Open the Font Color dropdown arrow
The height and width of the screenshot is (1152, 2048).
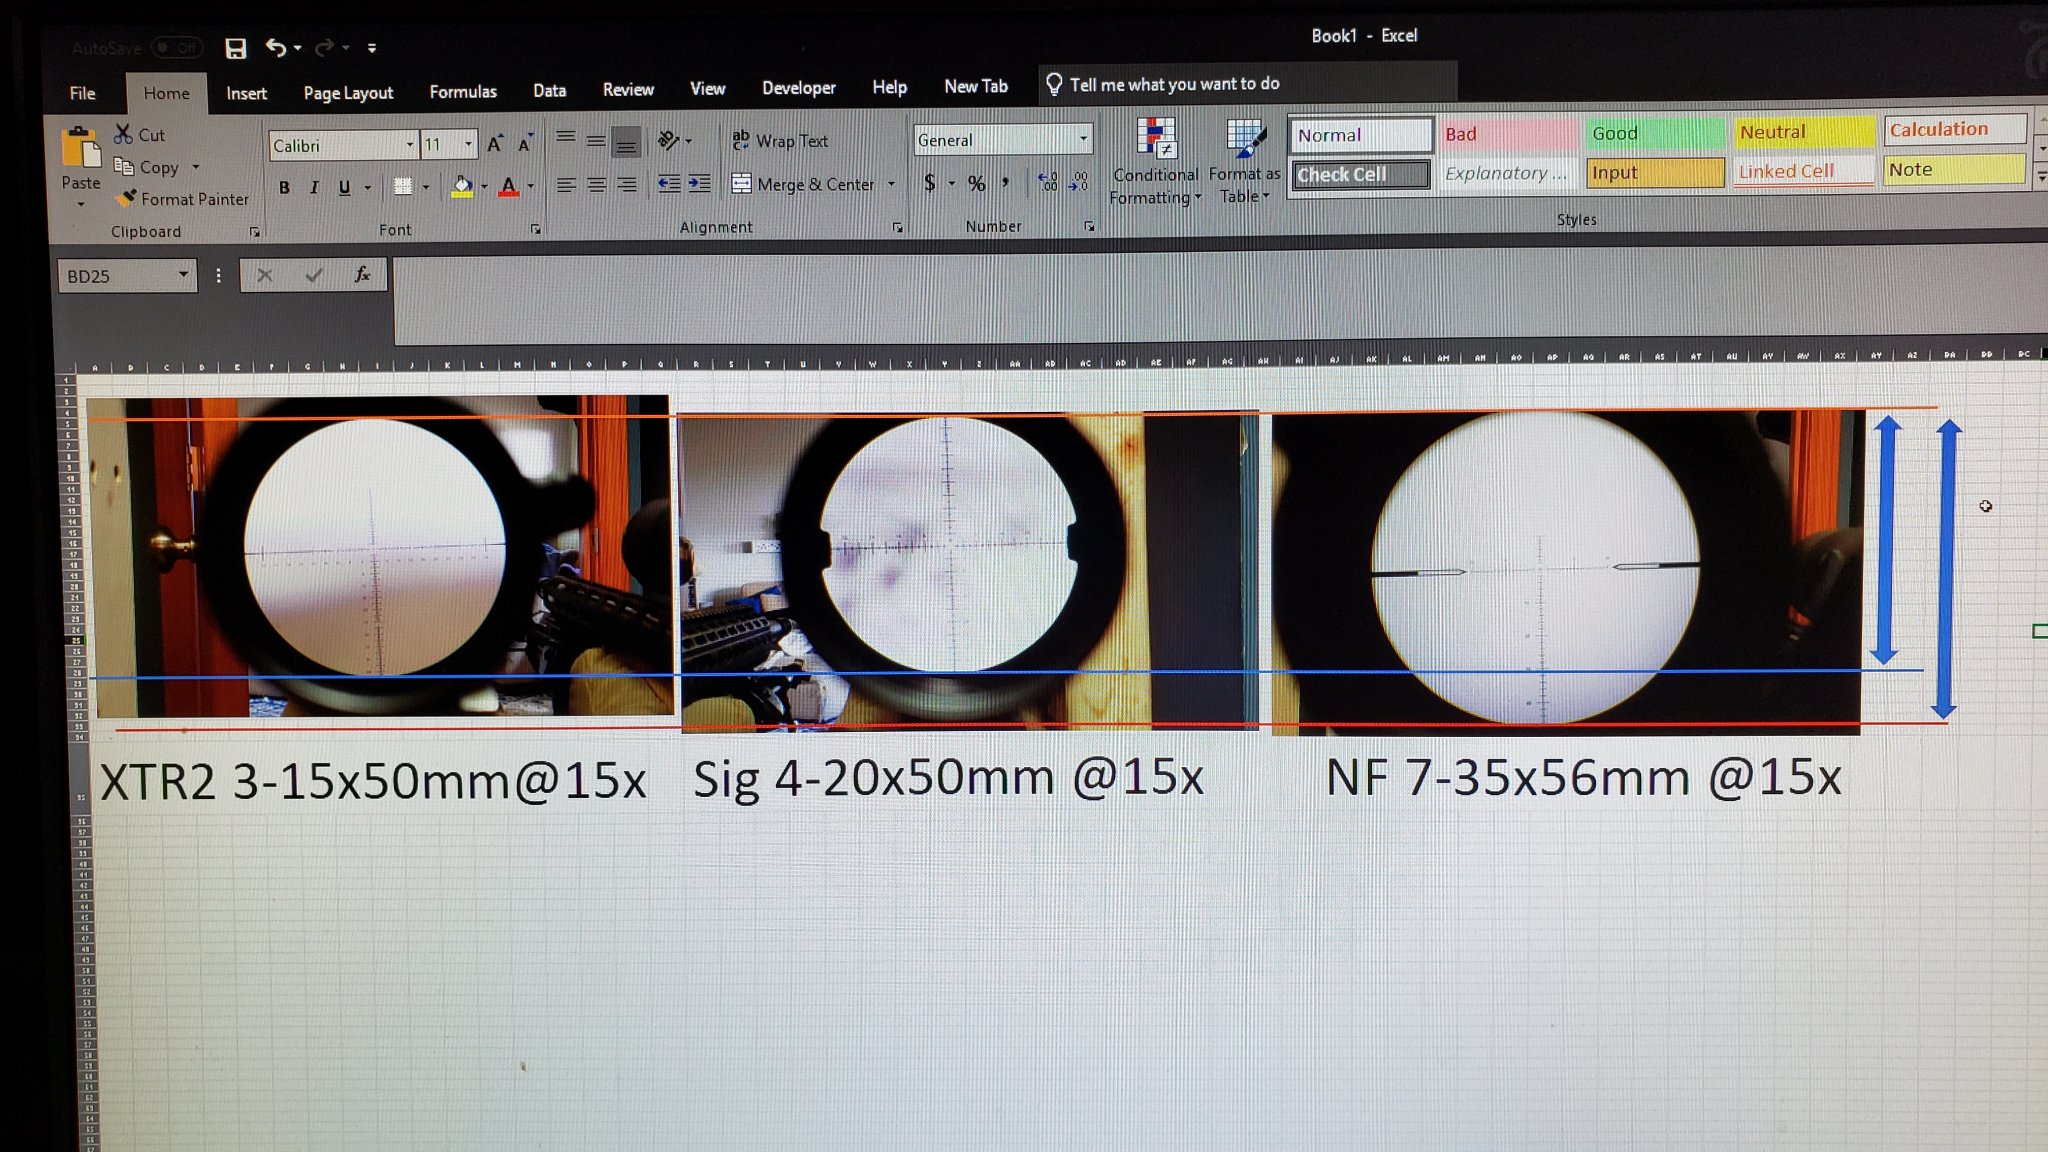point(531,186)
